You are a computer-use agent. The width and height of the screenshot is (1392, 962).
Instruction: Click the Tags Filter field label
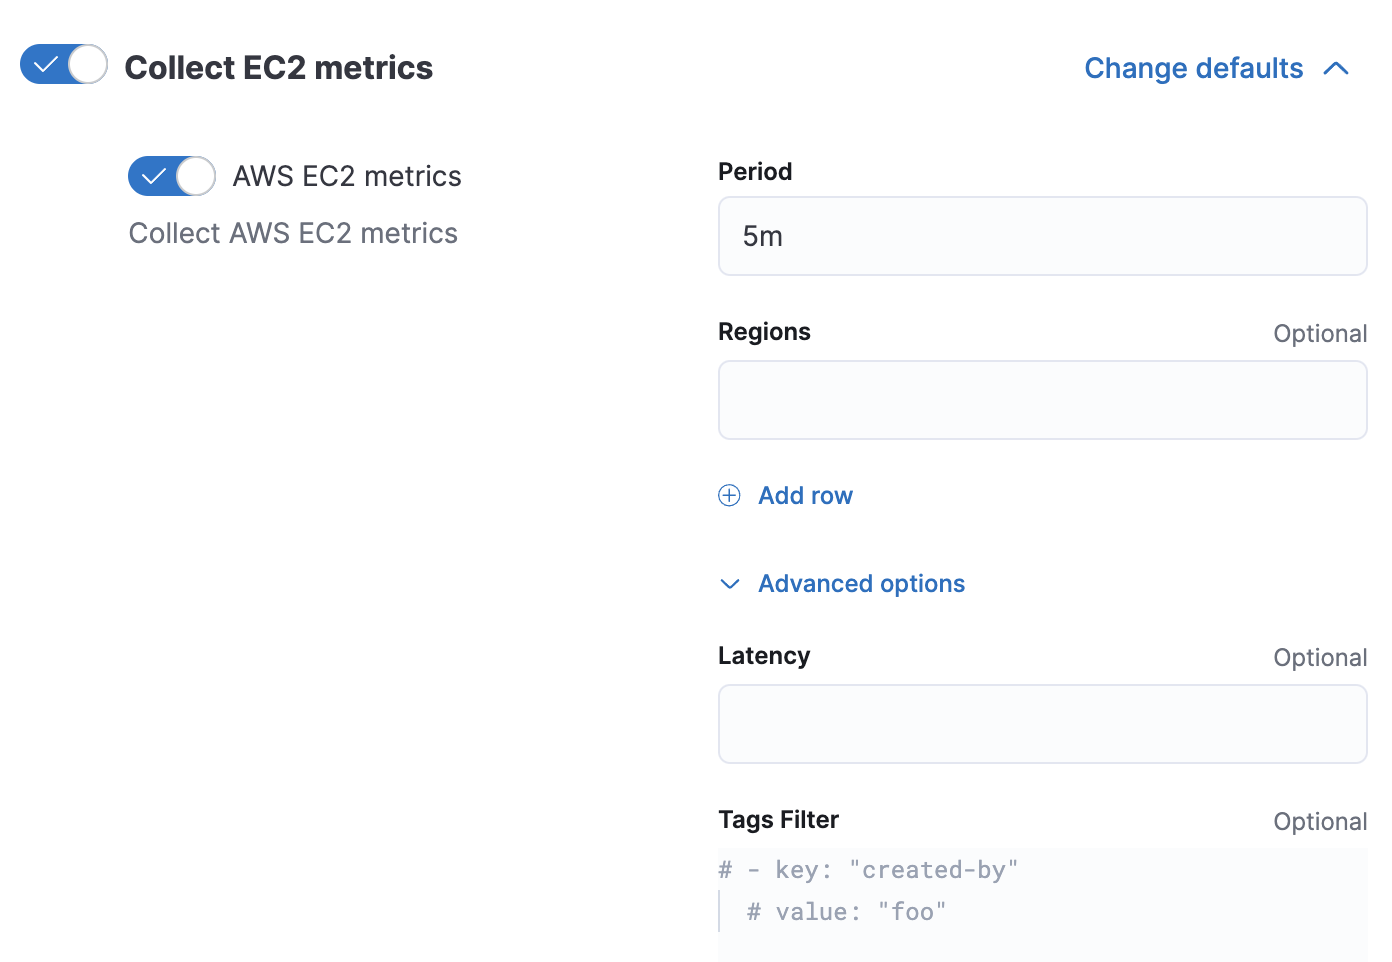(778, 820)
